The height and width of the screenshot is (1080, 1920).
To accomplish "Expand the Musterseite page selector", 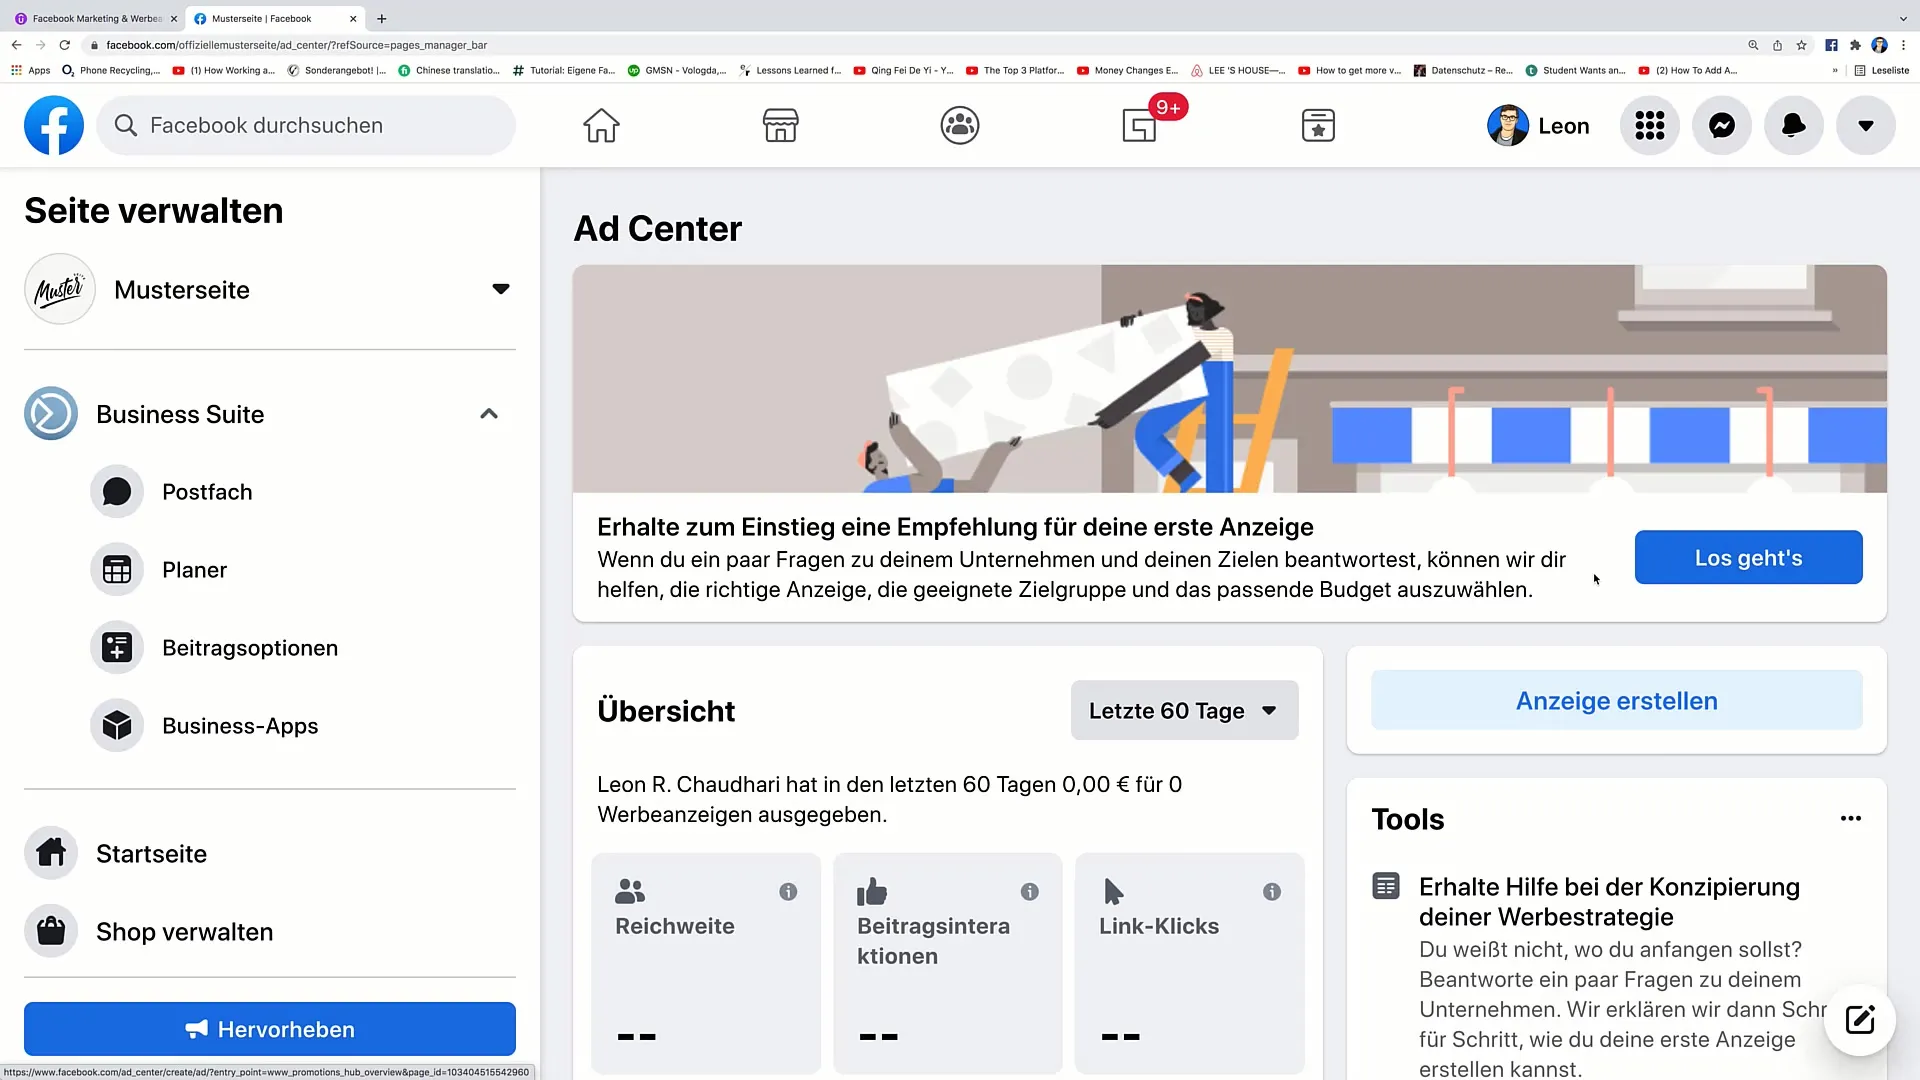I will coord(501,289).
